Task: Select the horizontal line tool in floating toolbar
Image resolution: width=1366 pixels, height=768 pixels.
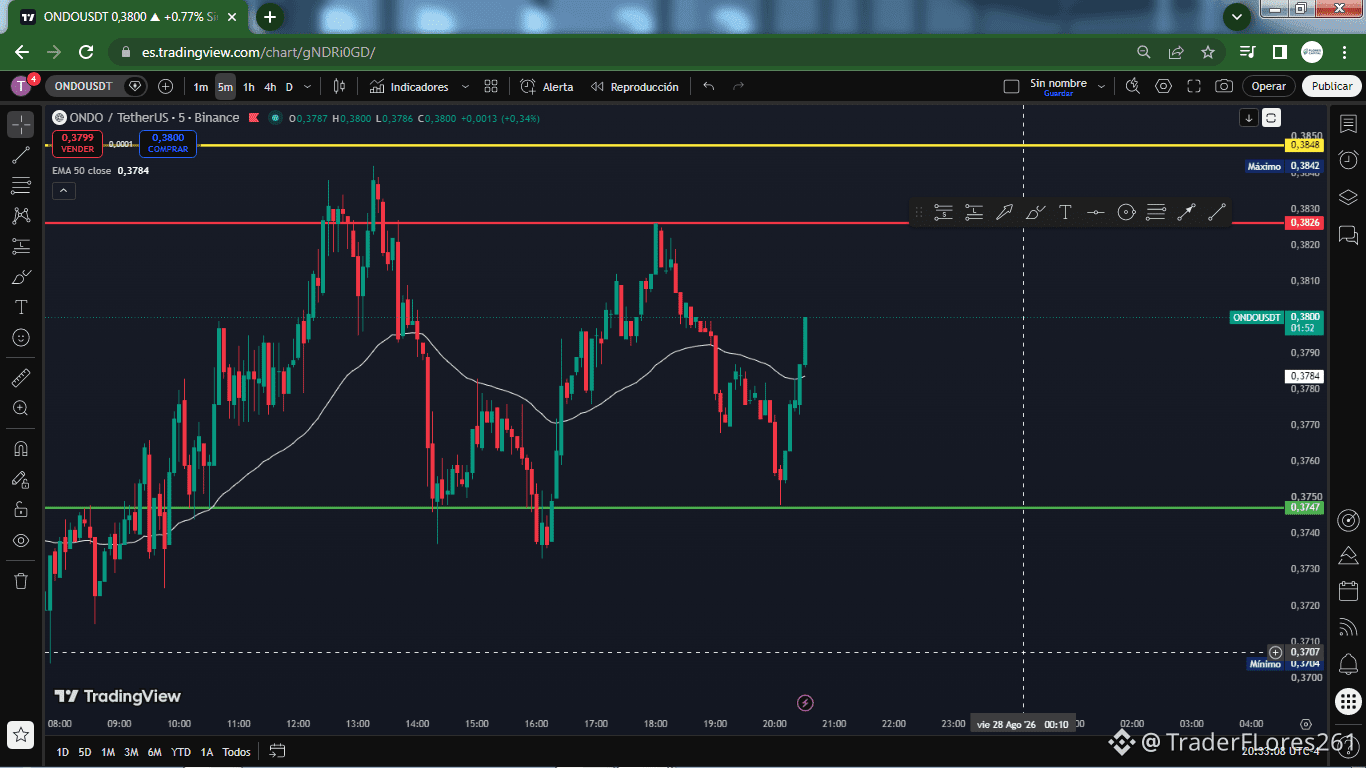Action: pos(1096,212)
